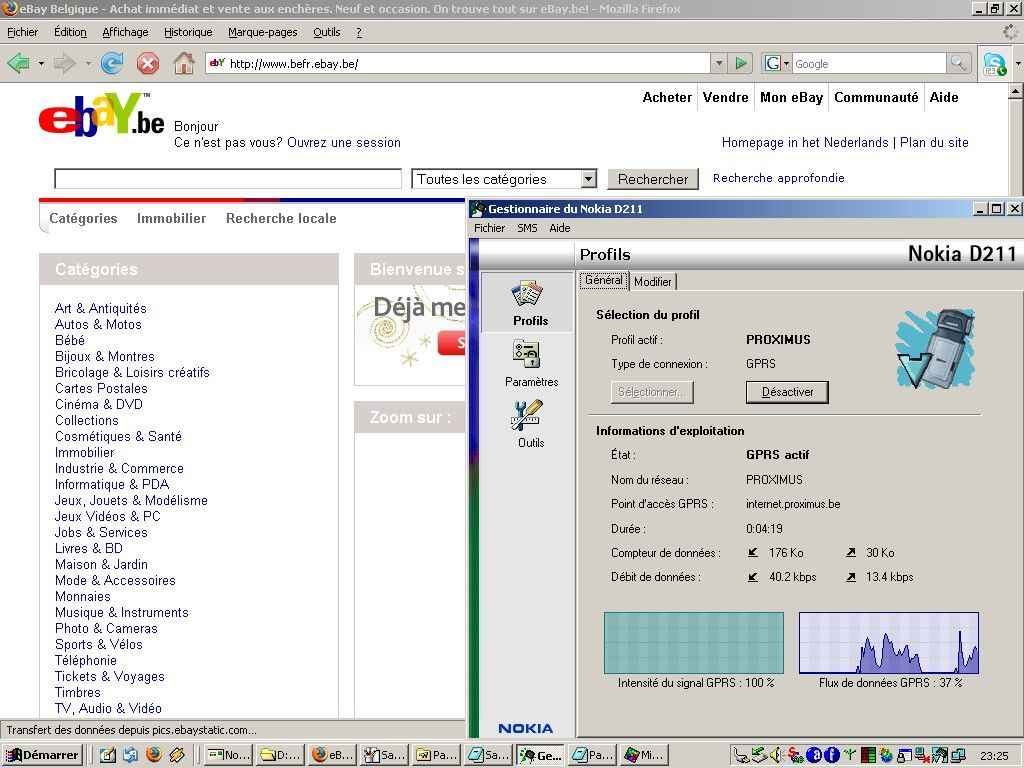Open Paramètres in Nokia sidebar
Image resolution: width=1024 pixels, height=768 pixels.
(530, 364)
